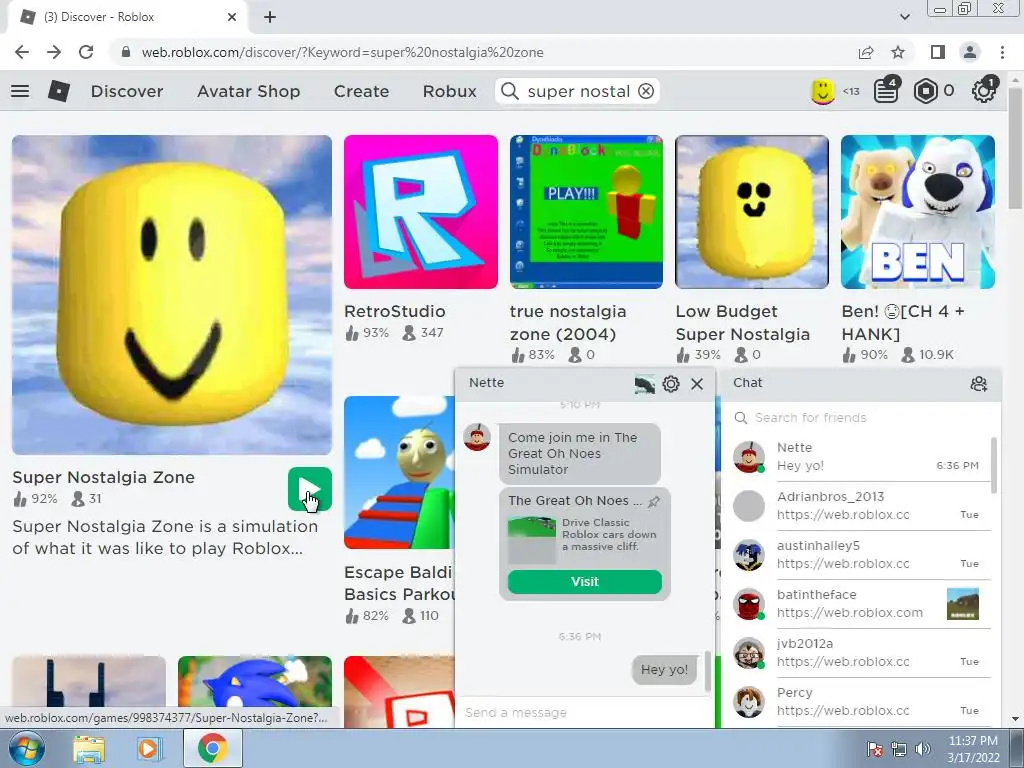Click the Search for friends field
Image resolution: width=1024 pixels, height=768 pixels.
pyautogui.click(x=861, y=418)
